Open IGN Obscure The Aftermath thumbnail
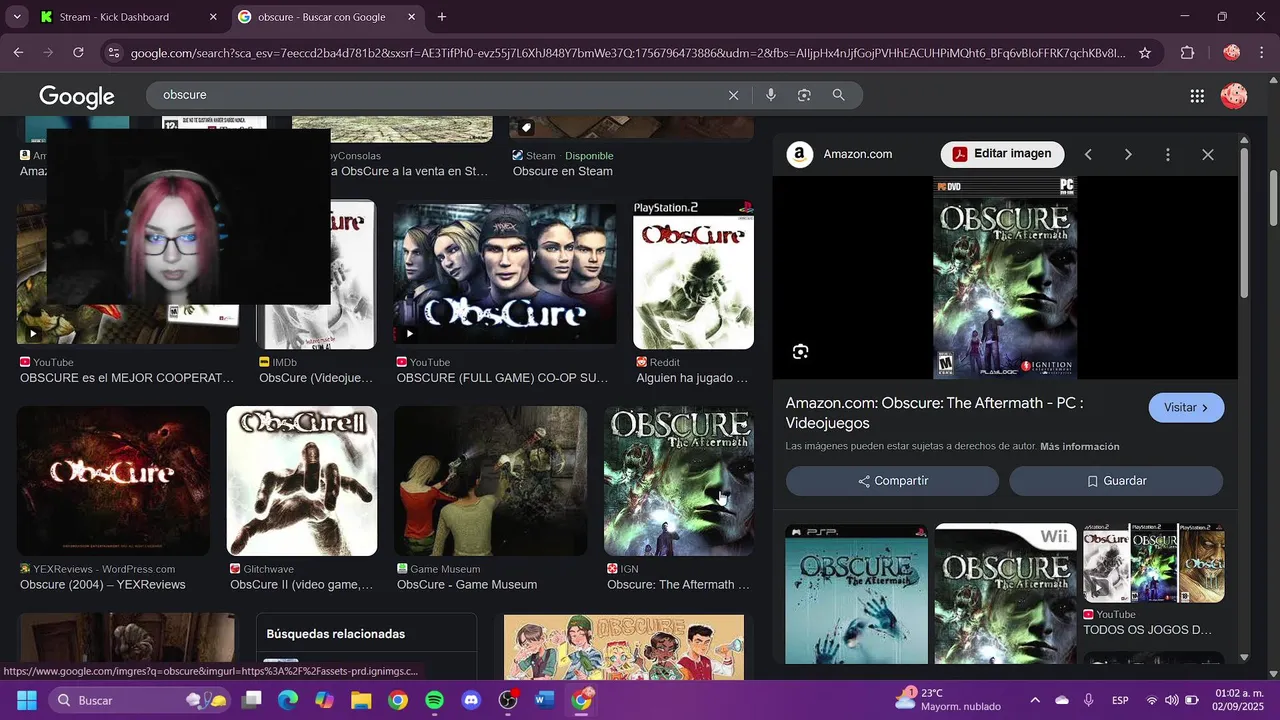Viewport: 1280px width, 720px height. (679, 481)
